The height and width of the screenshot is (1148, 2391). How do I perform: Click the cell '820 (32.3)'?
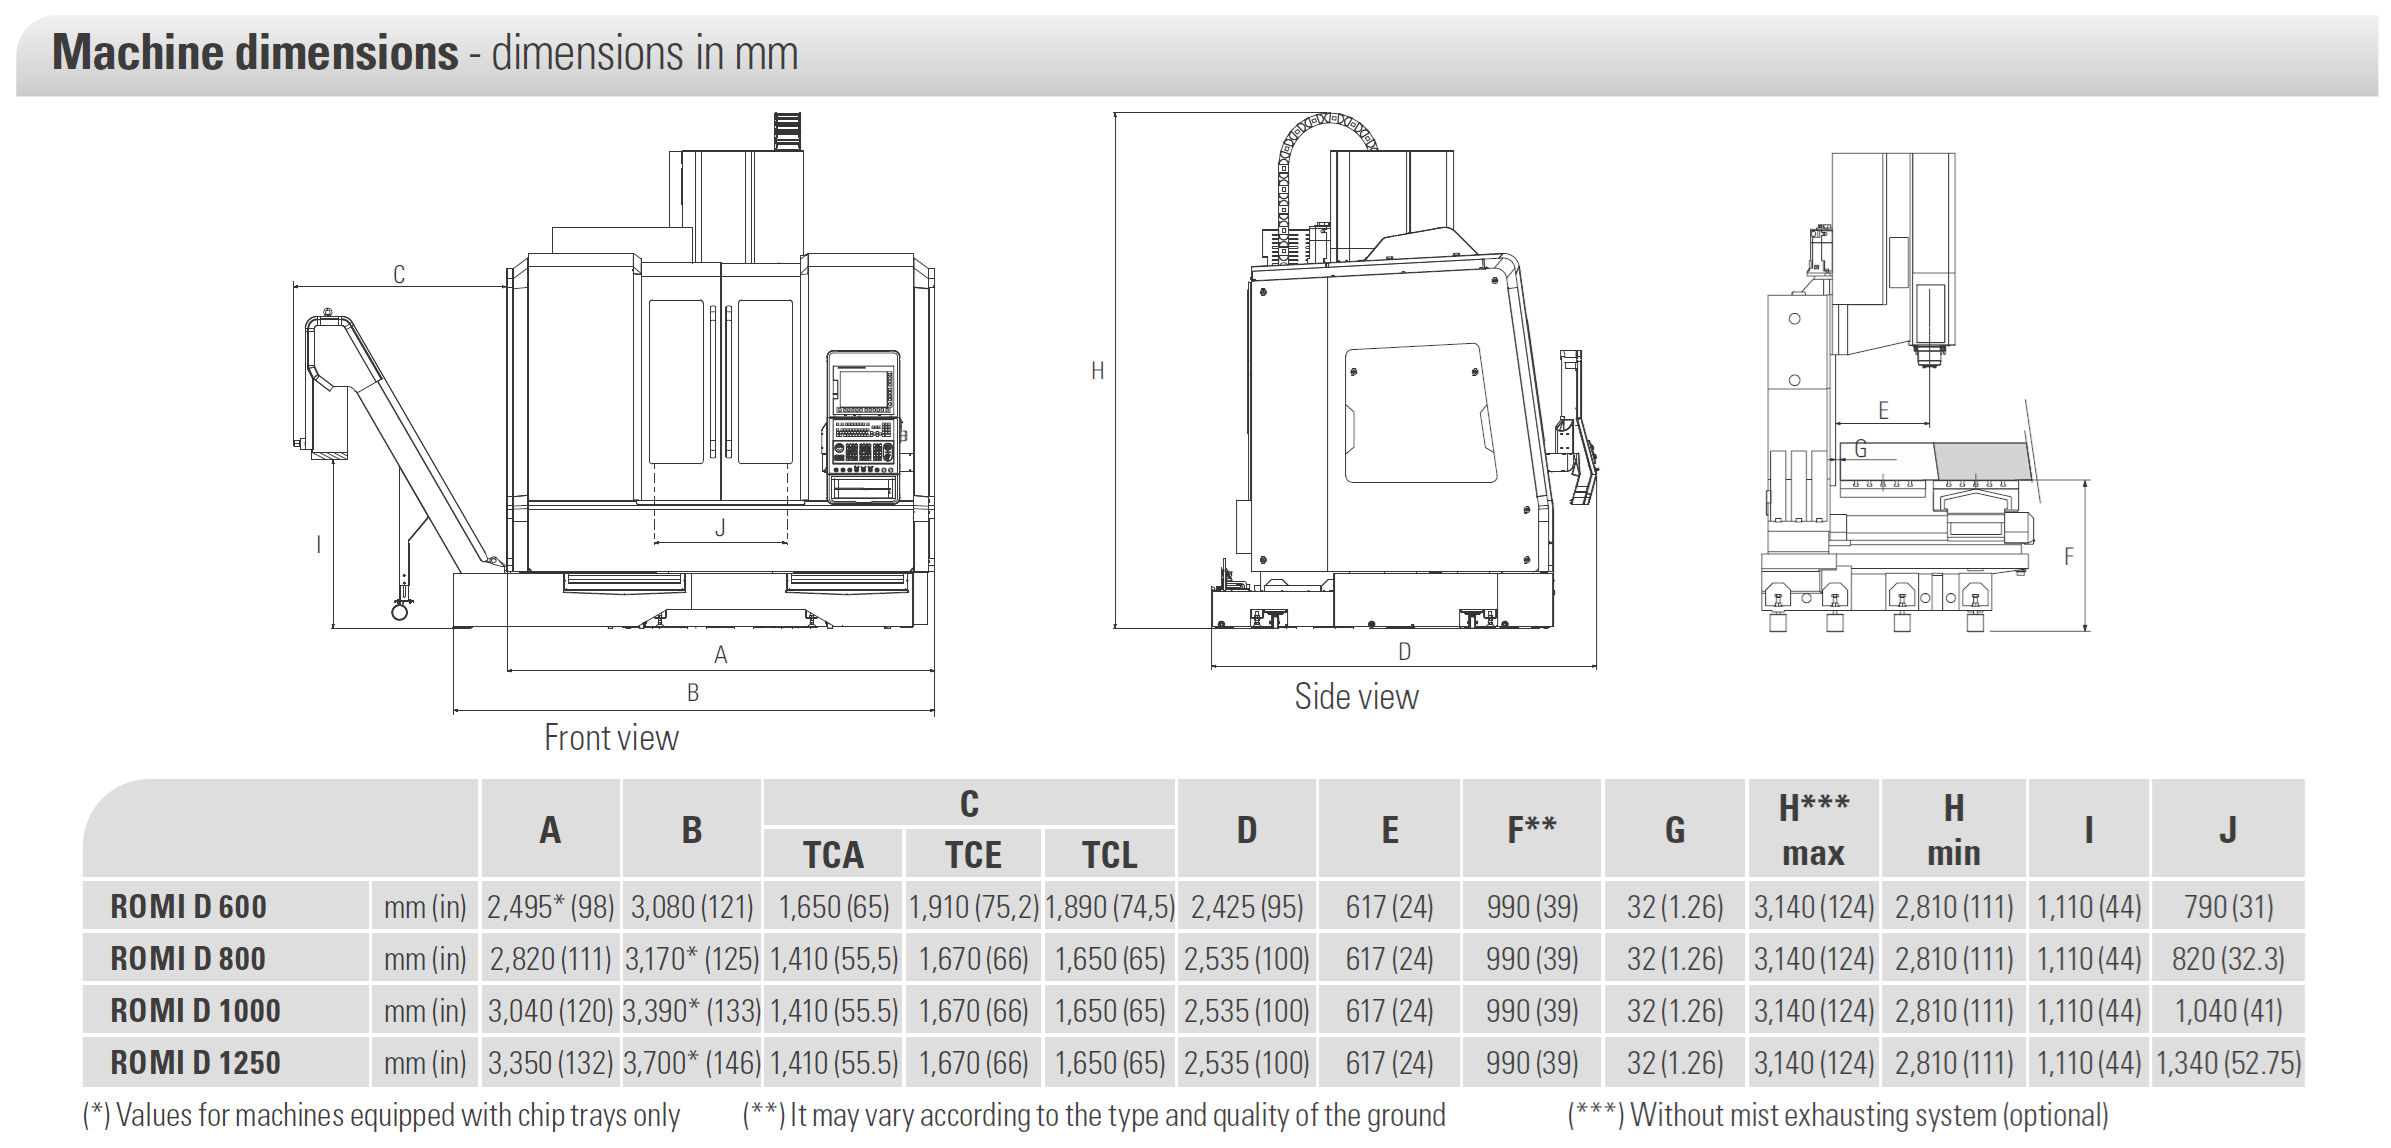tap(2229, 959)
